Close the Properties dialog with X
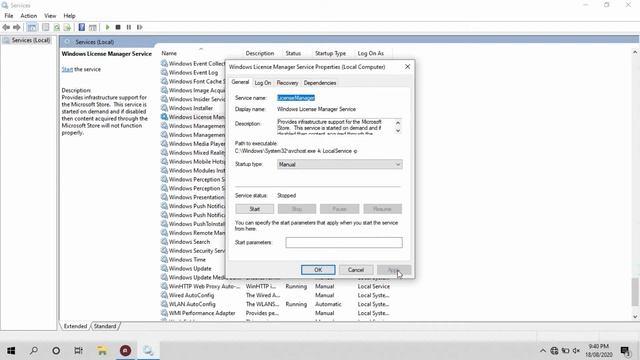The height and width of the screenshot is (360, 640). tap(407, 67)
